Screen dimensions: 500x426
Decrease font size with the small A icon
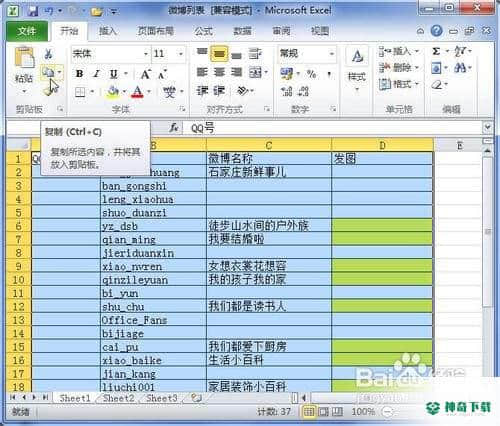pyautogui.click(x=162, y=74)
